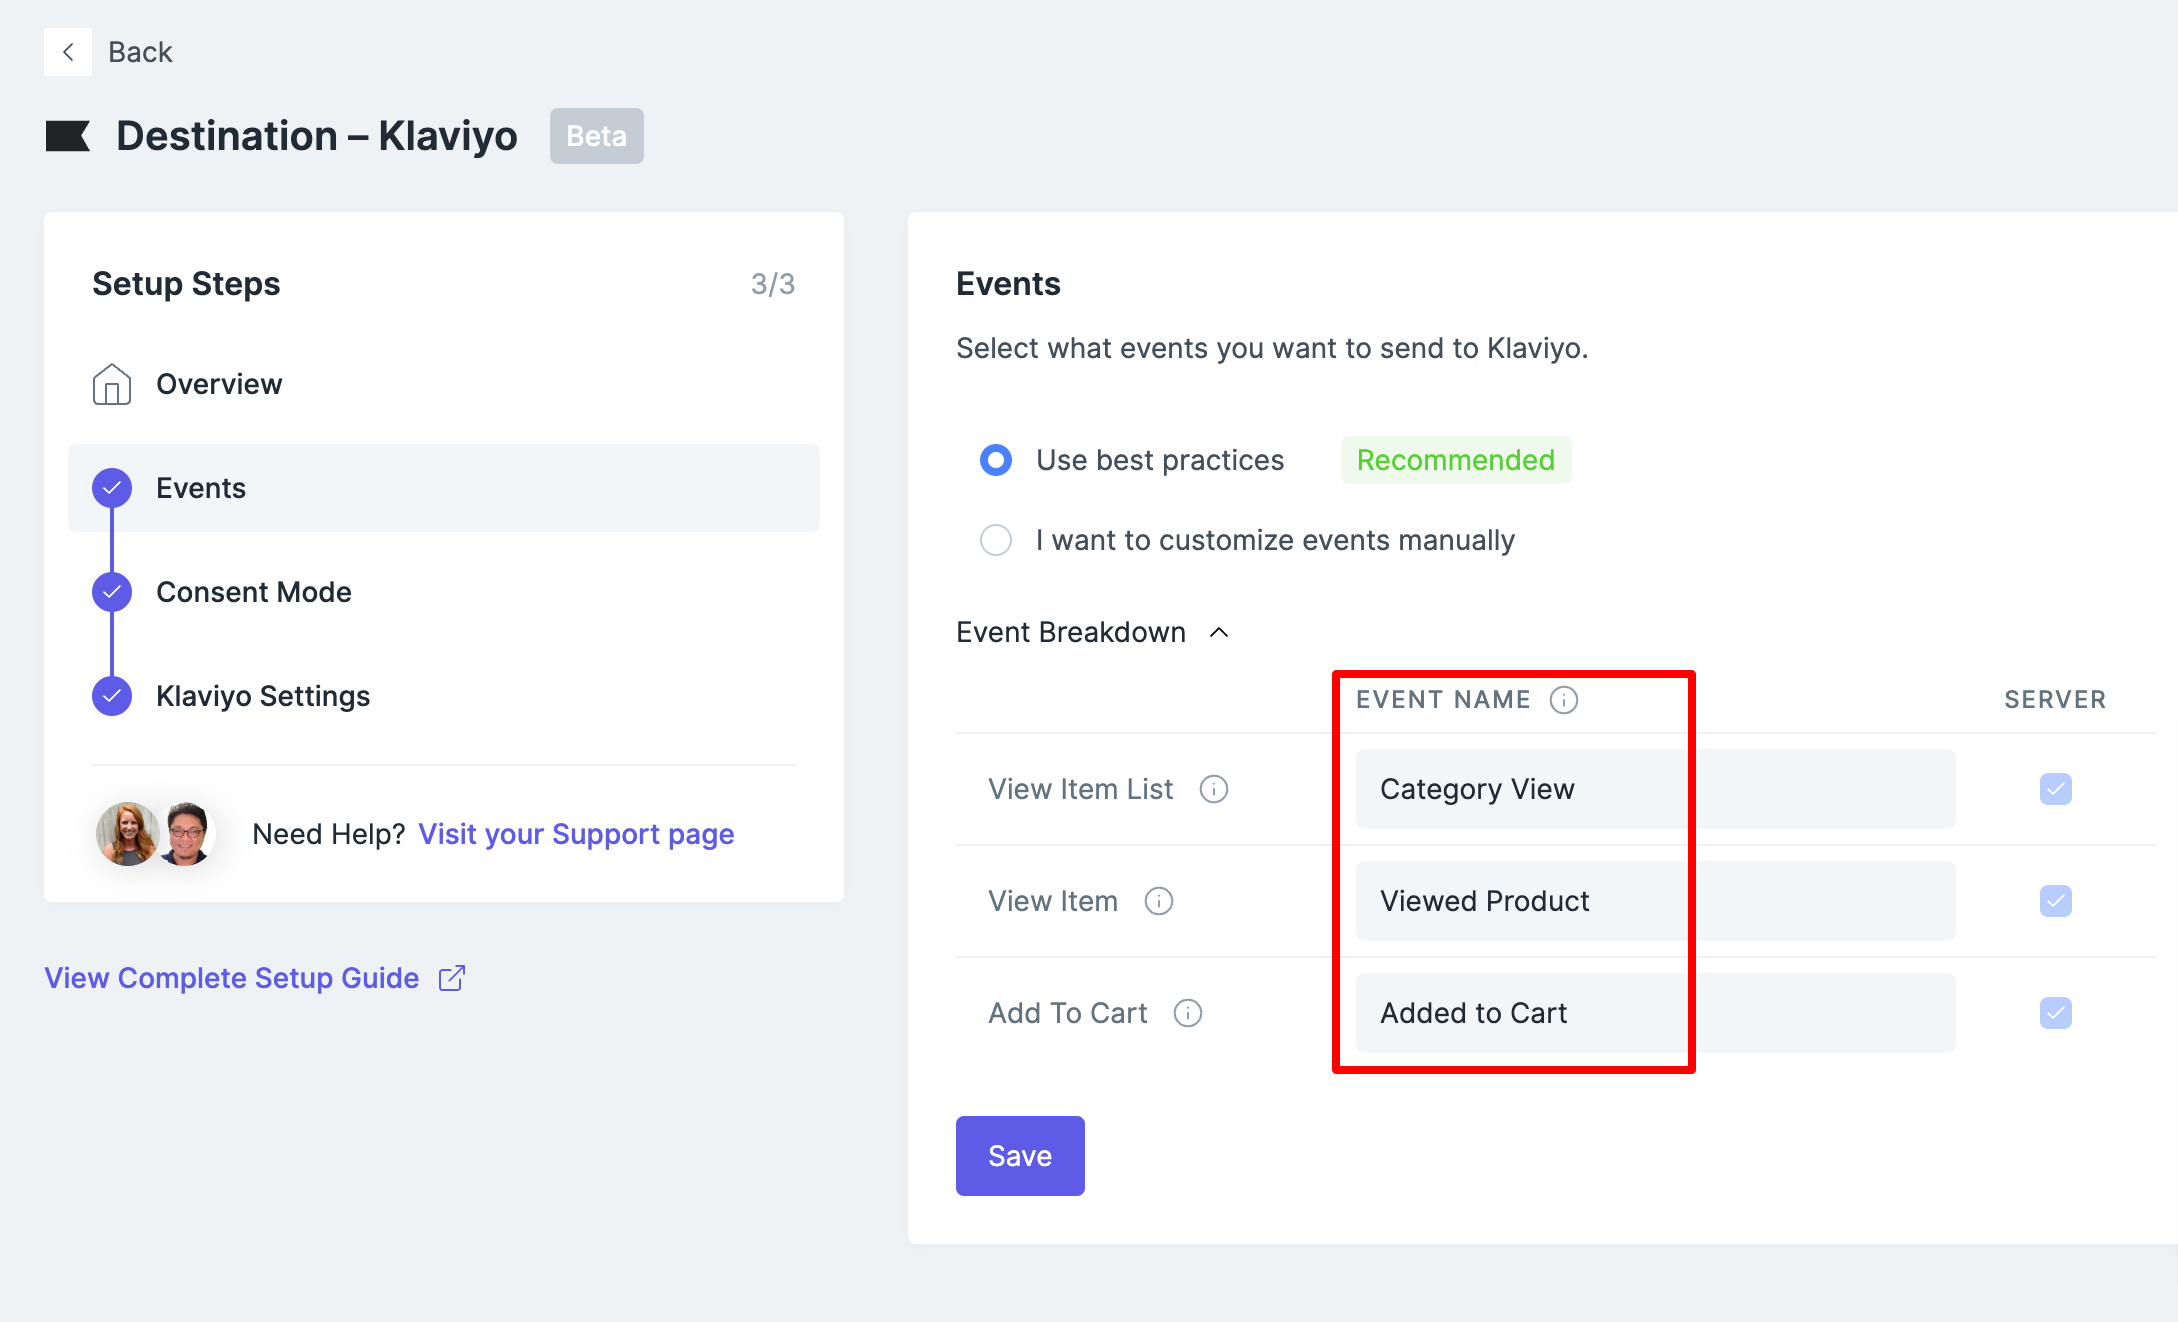Disable the Server checkbox for Added to Cart
The image size is (2178, 1322).
click(x=2055, y=1013)
